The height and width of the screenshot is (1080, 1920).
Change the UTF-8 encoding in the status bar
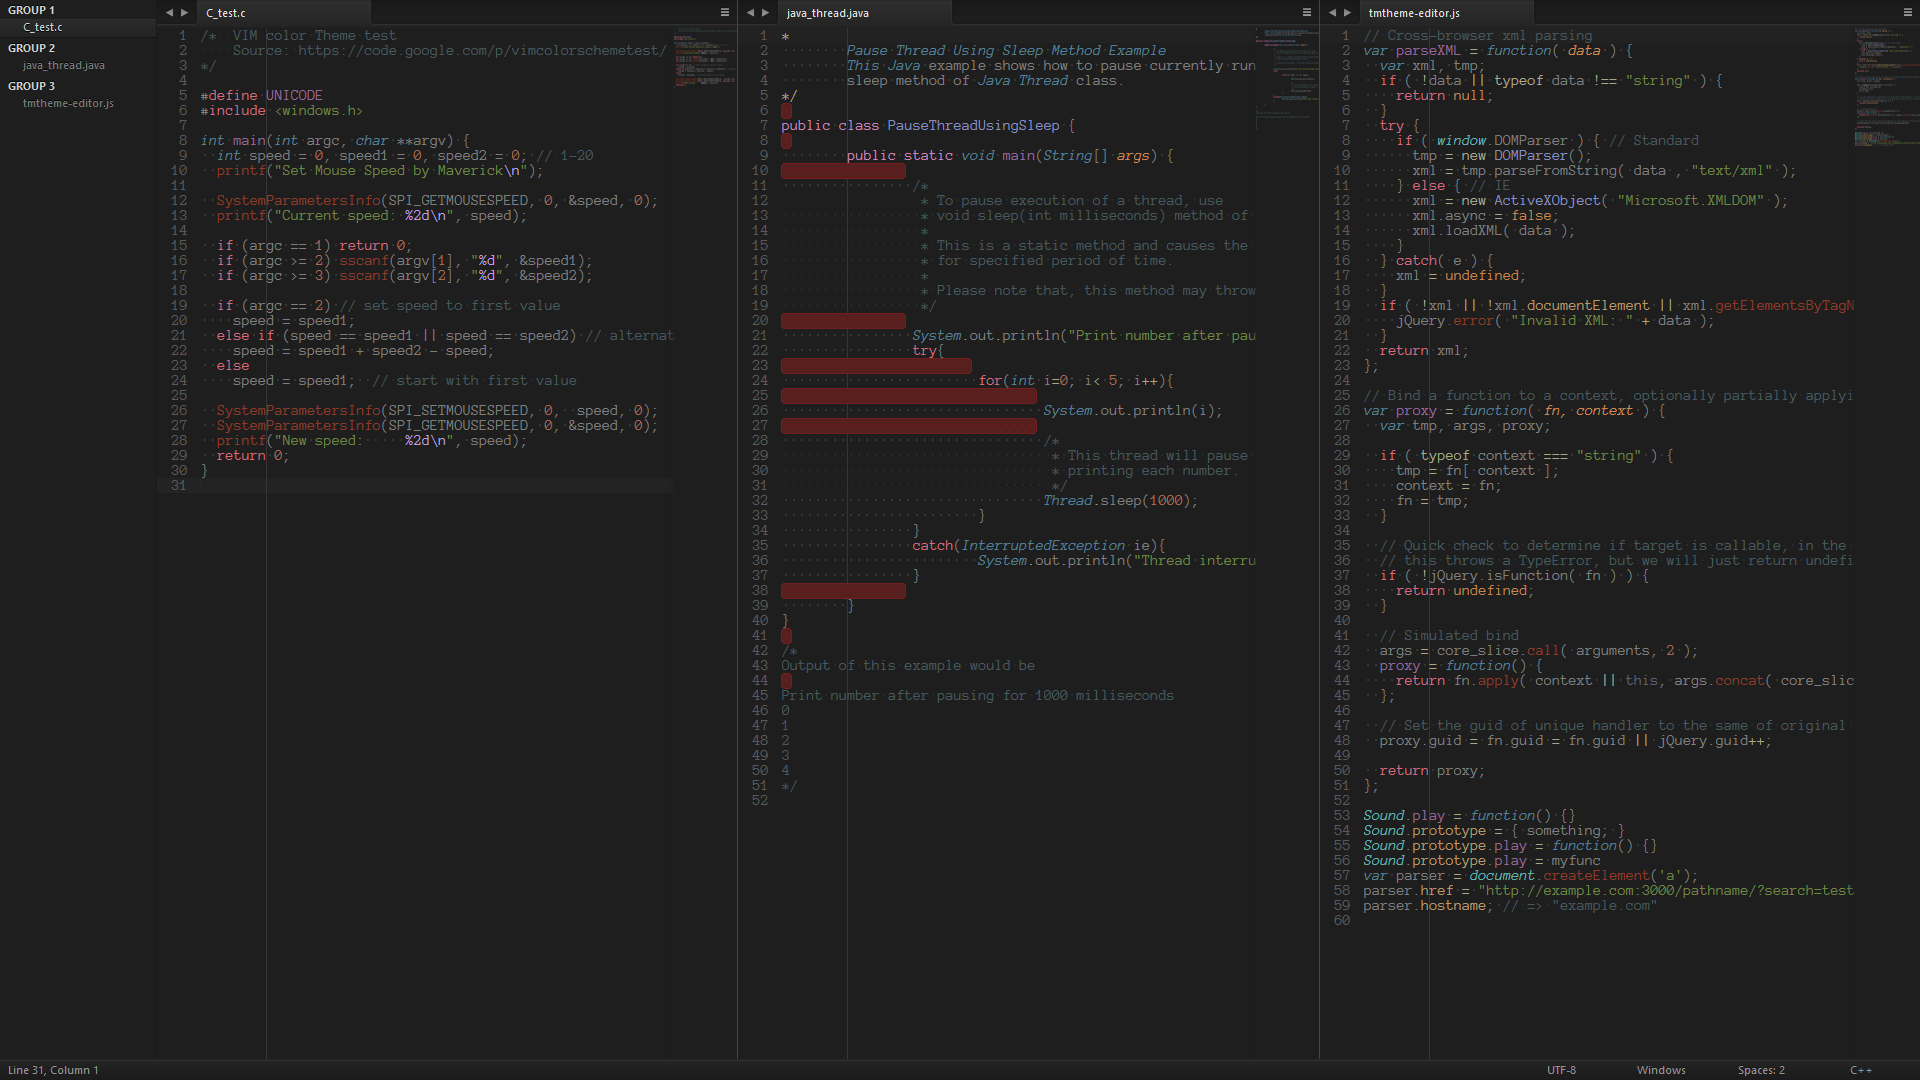(x=1561, y=1070)
